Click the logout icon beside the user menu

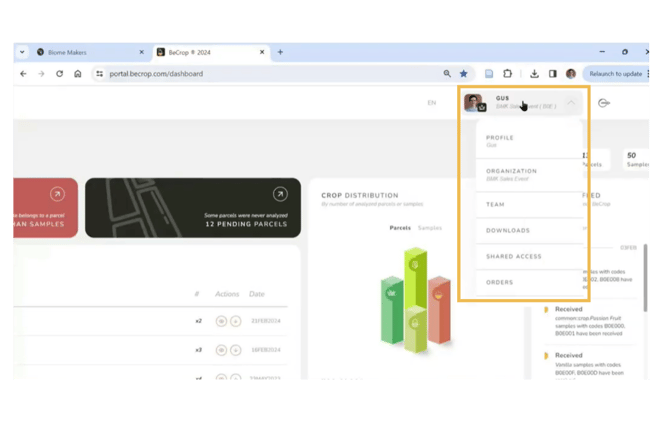pos(604,103)
